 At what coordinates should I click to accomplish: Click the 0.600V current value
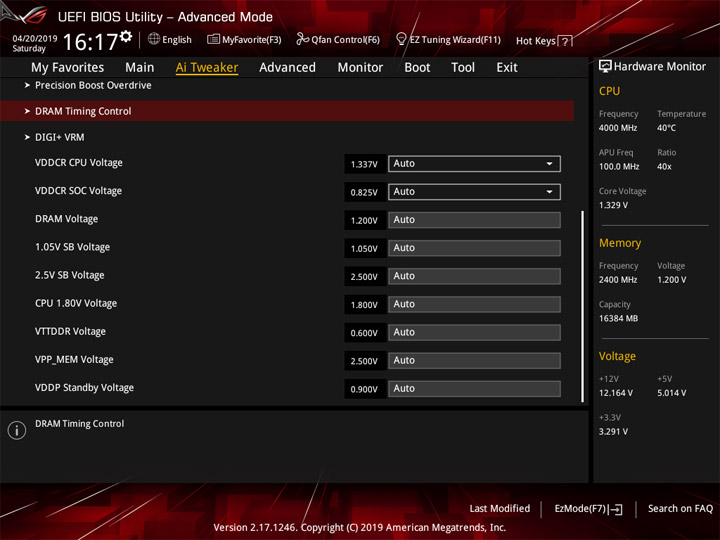coord(364,333)
